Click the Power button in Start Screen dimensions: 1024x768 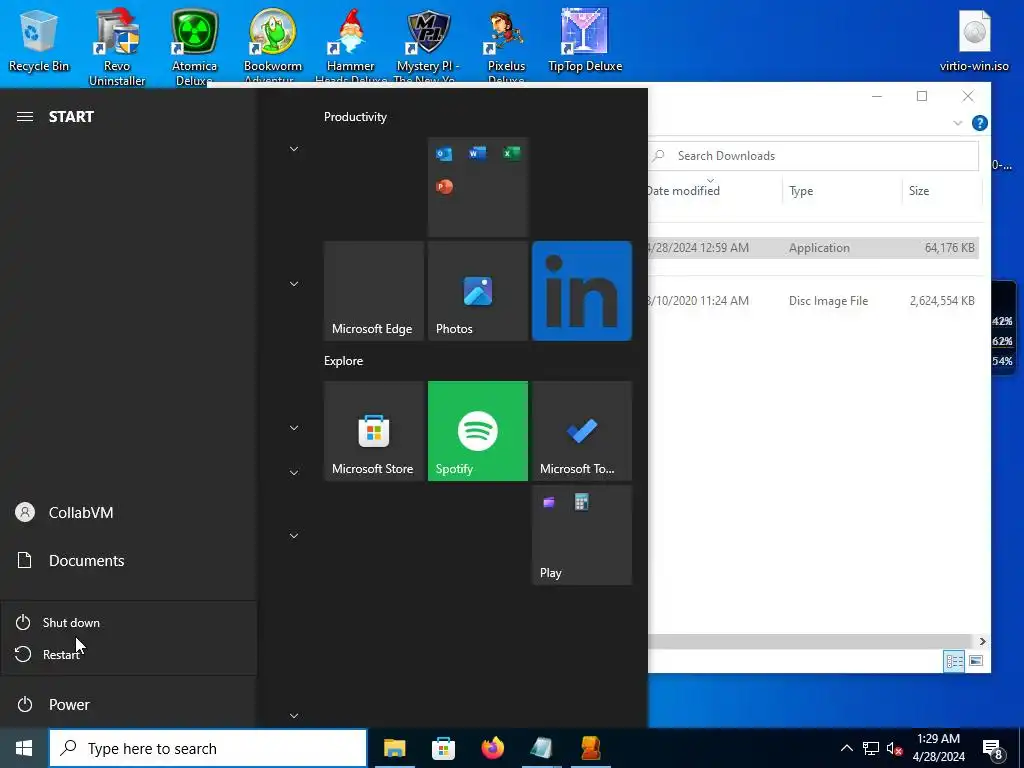(129, 704)
